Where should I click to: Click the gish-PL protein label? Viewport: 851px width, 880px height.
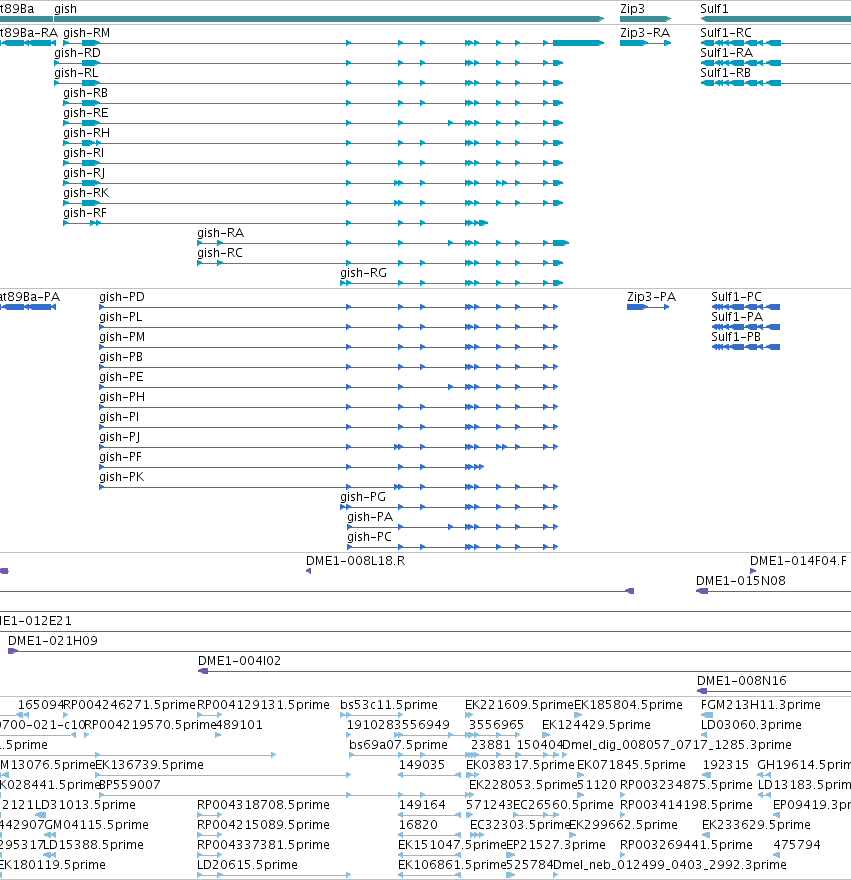coord(121,317)
